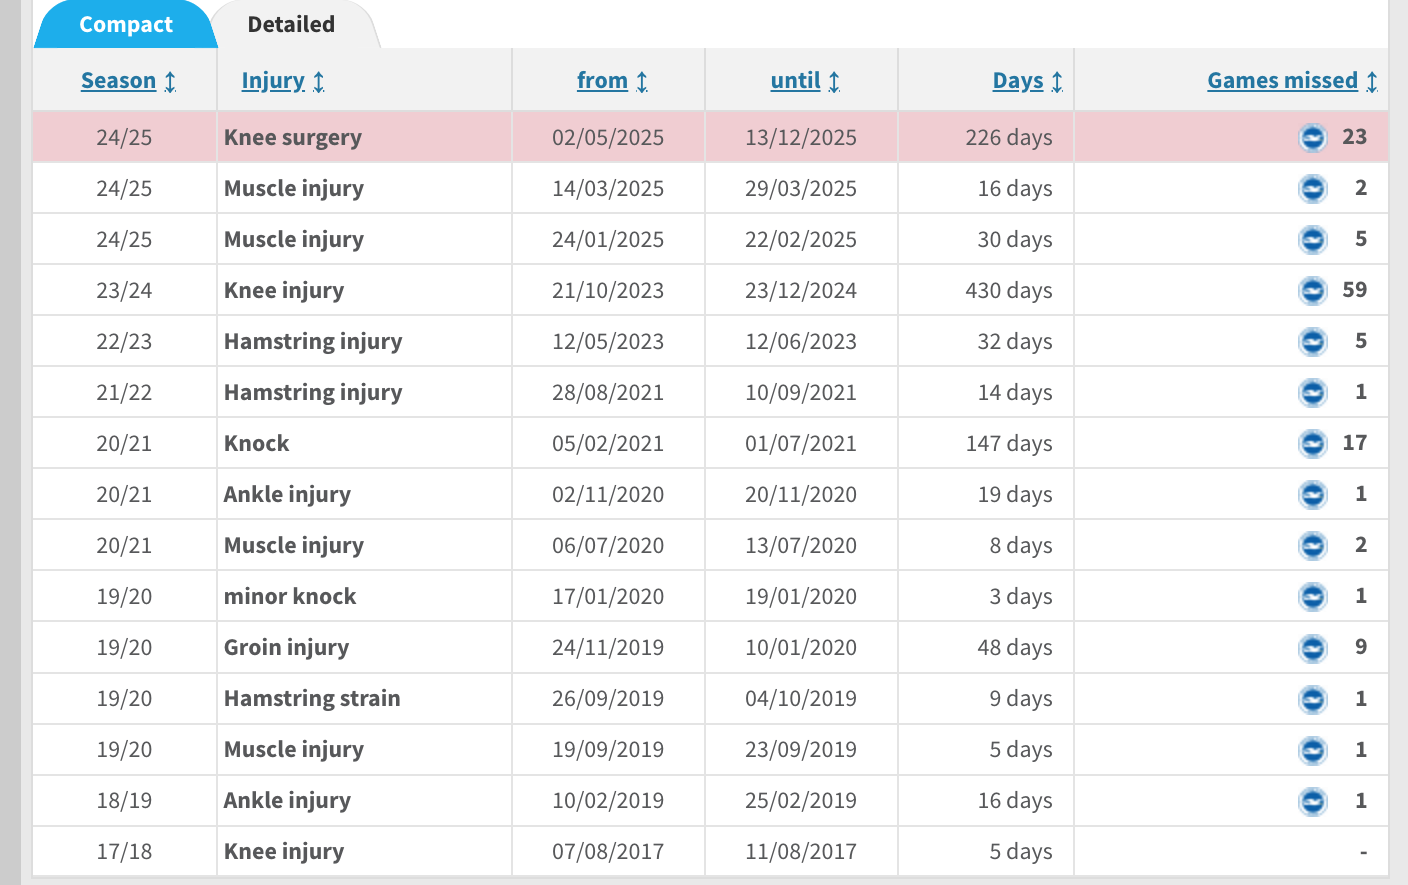Sort table by Injury column
Viewport: 1408px width, 885px height.
273,81
